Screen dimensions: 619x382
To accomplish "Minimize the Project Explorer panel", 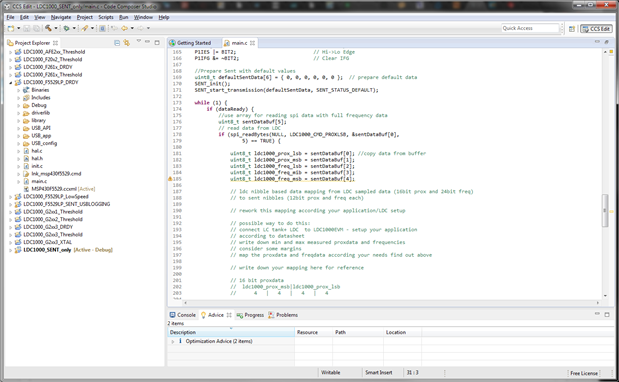I will pyautogui.click(x=147, y=42).
